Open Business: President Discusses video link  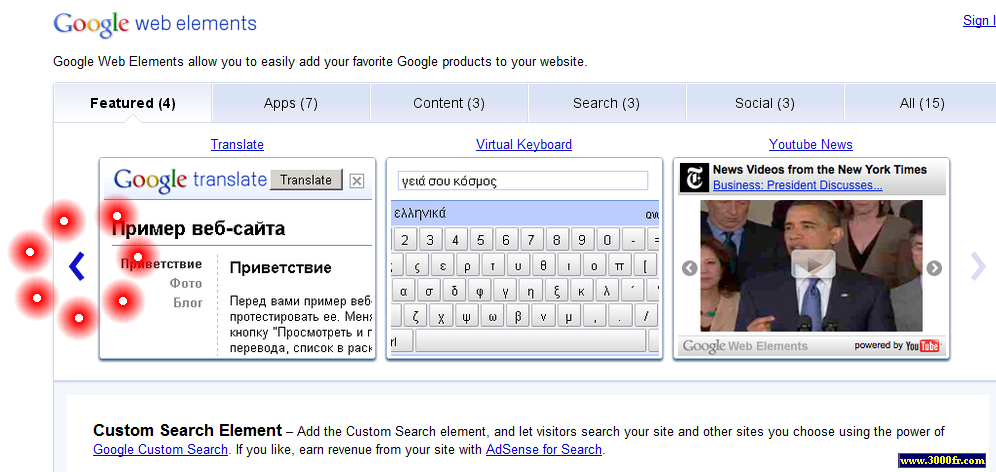click(798, 185)
